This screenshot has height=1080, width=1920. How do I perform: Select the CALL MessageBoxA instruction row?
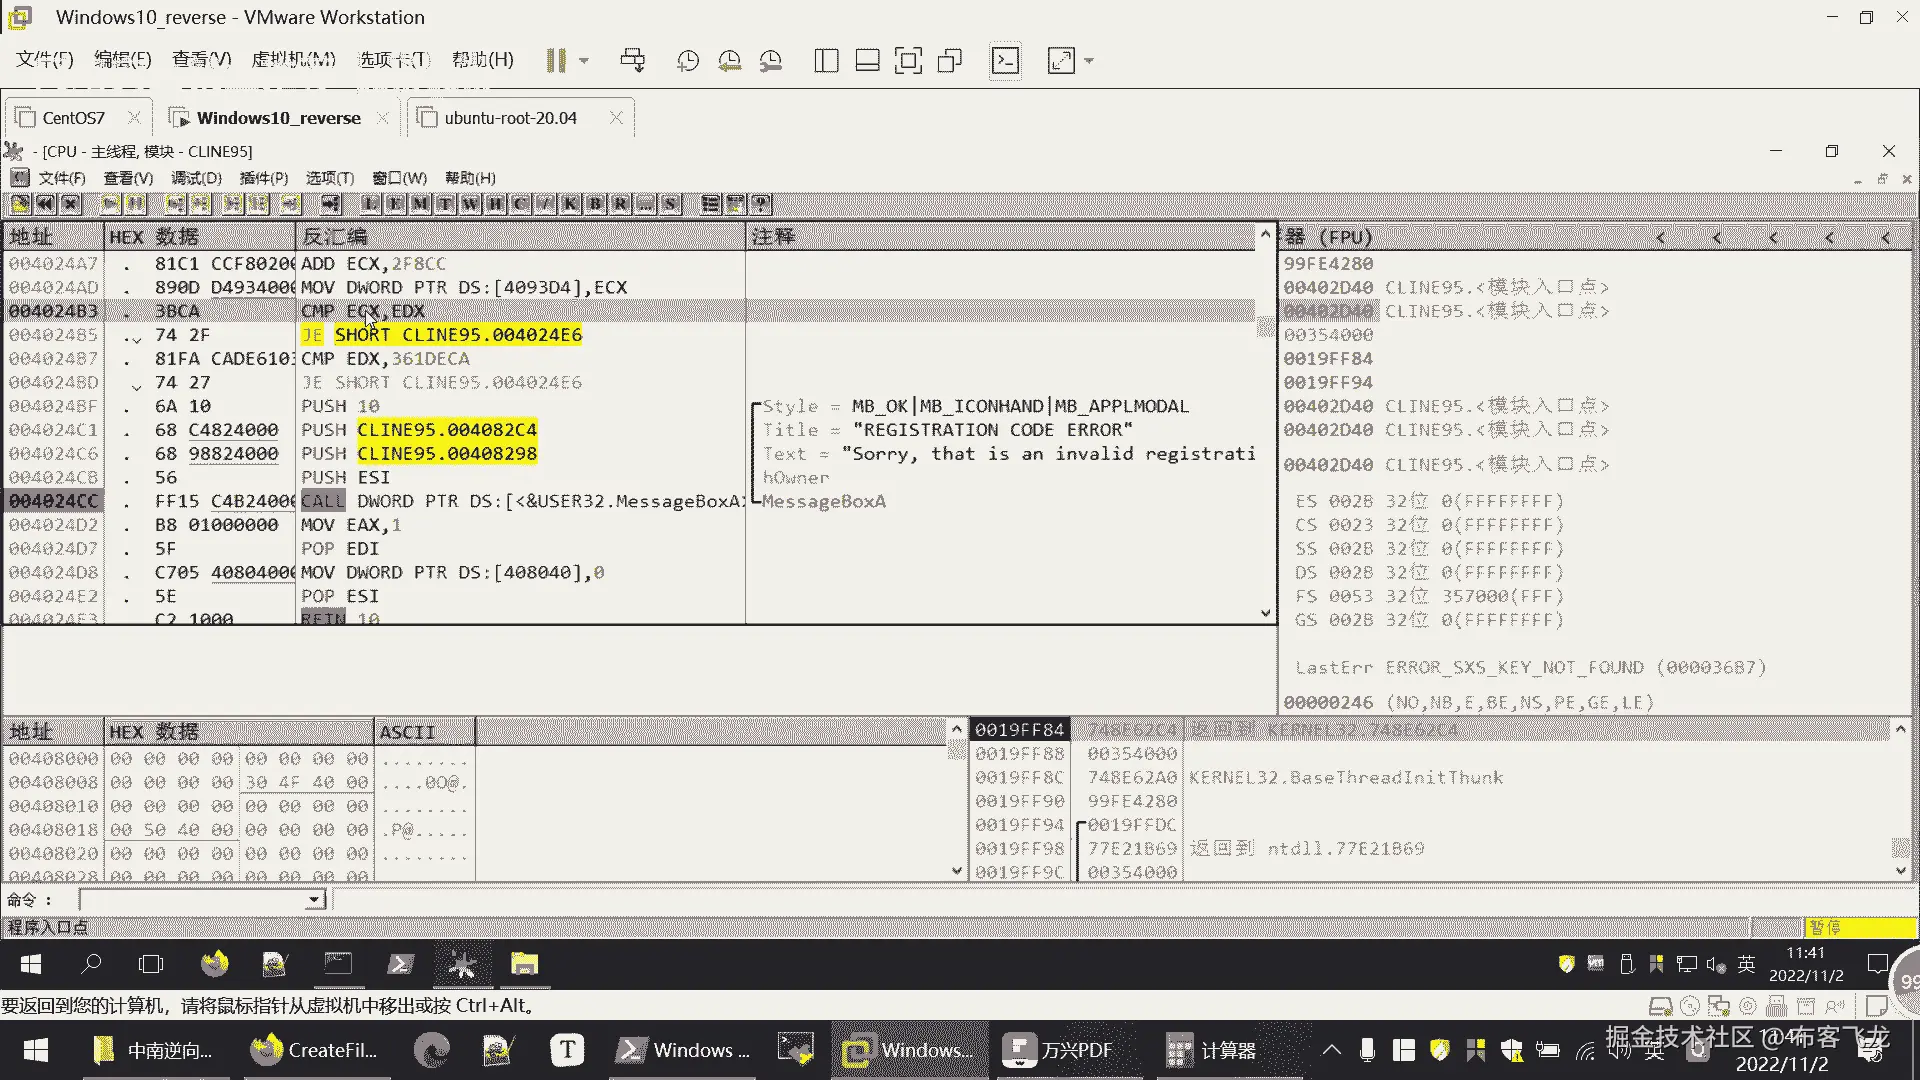(630, 501)
